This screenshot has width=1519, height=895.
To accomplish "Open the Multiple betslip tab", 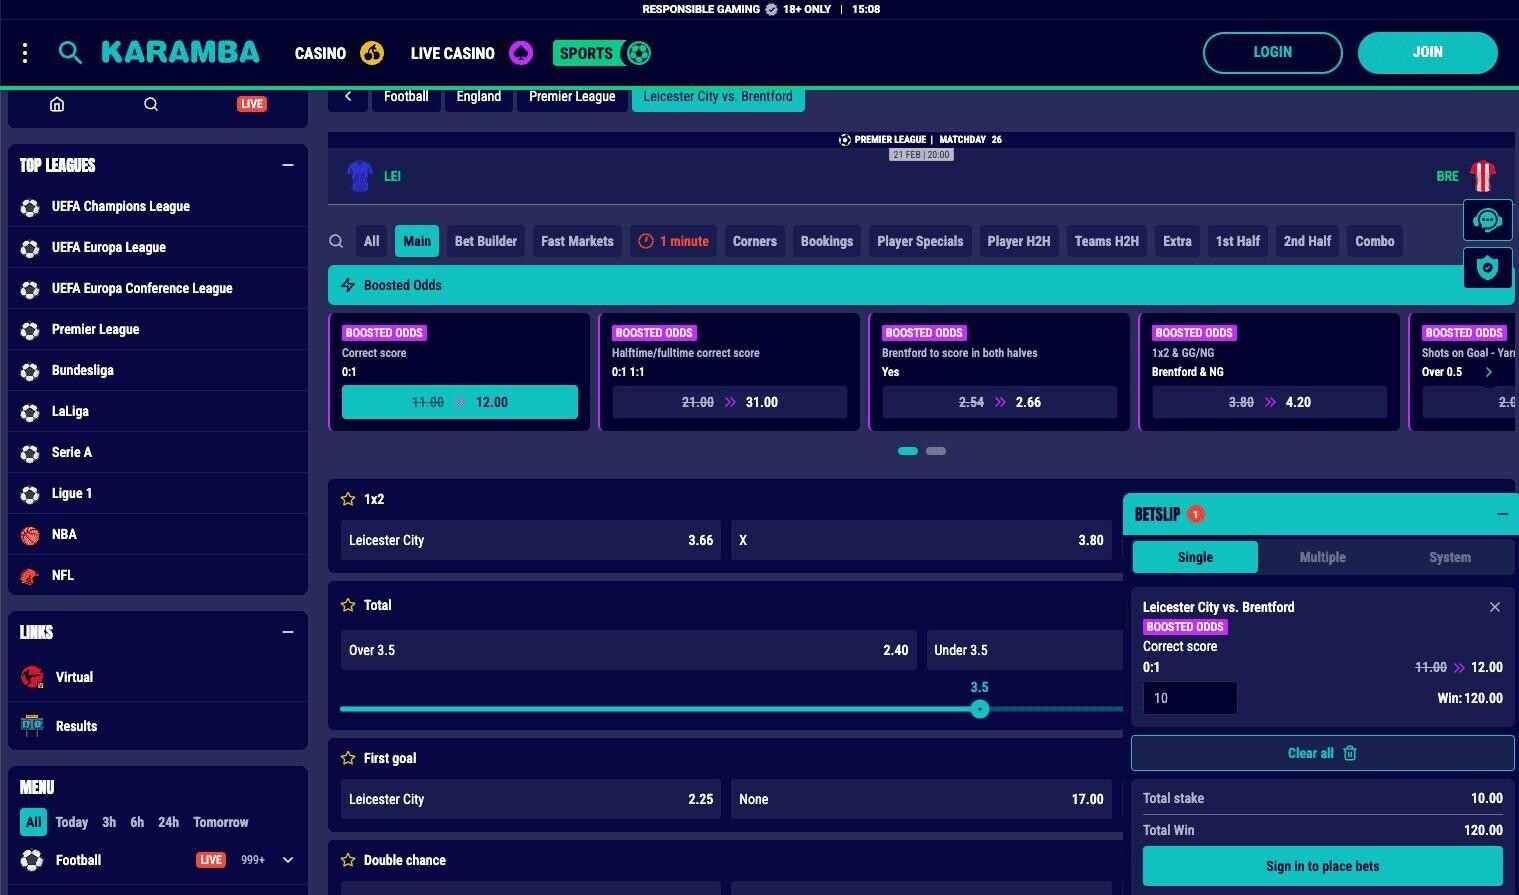I will 1322,557.
